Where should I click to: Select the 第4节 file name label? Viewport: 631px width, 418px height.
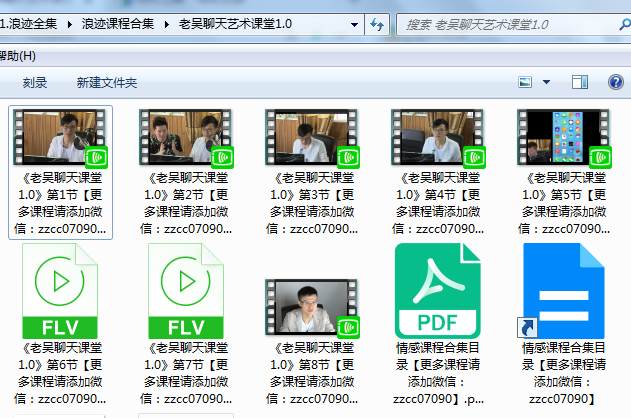[438, 203]
